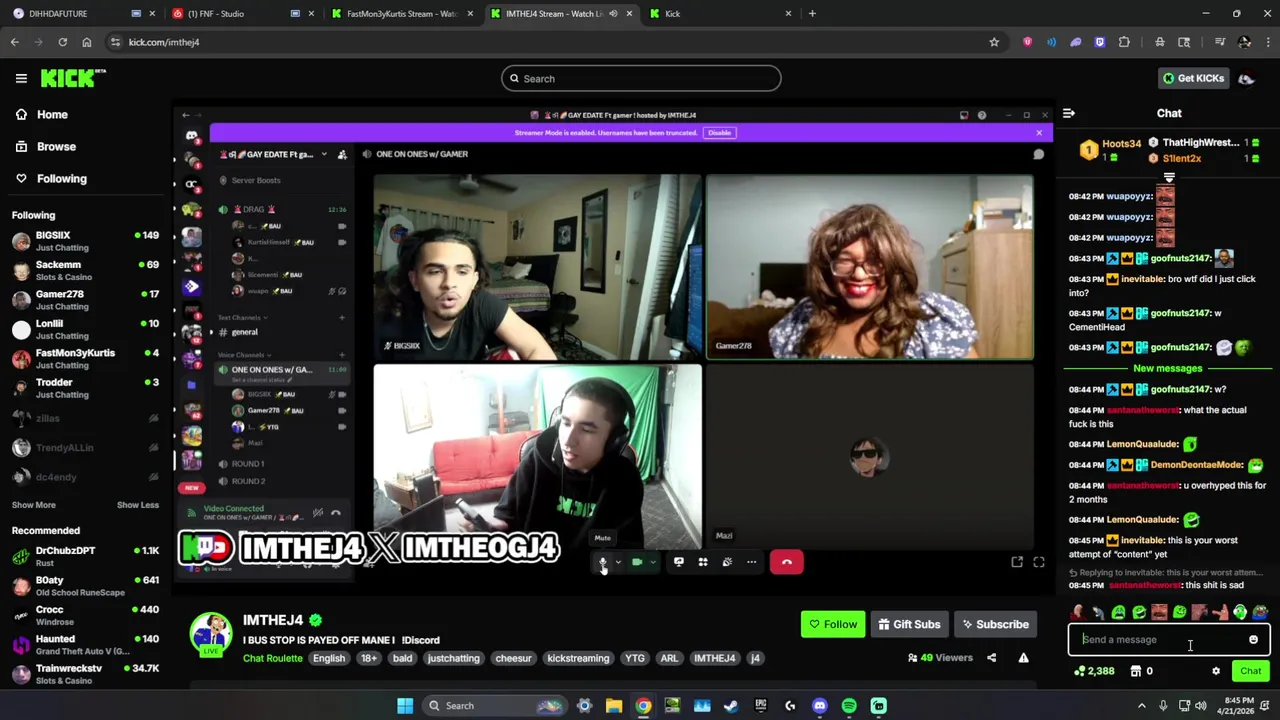Open the user avatar on Kick header

(x=1246, y=78)
